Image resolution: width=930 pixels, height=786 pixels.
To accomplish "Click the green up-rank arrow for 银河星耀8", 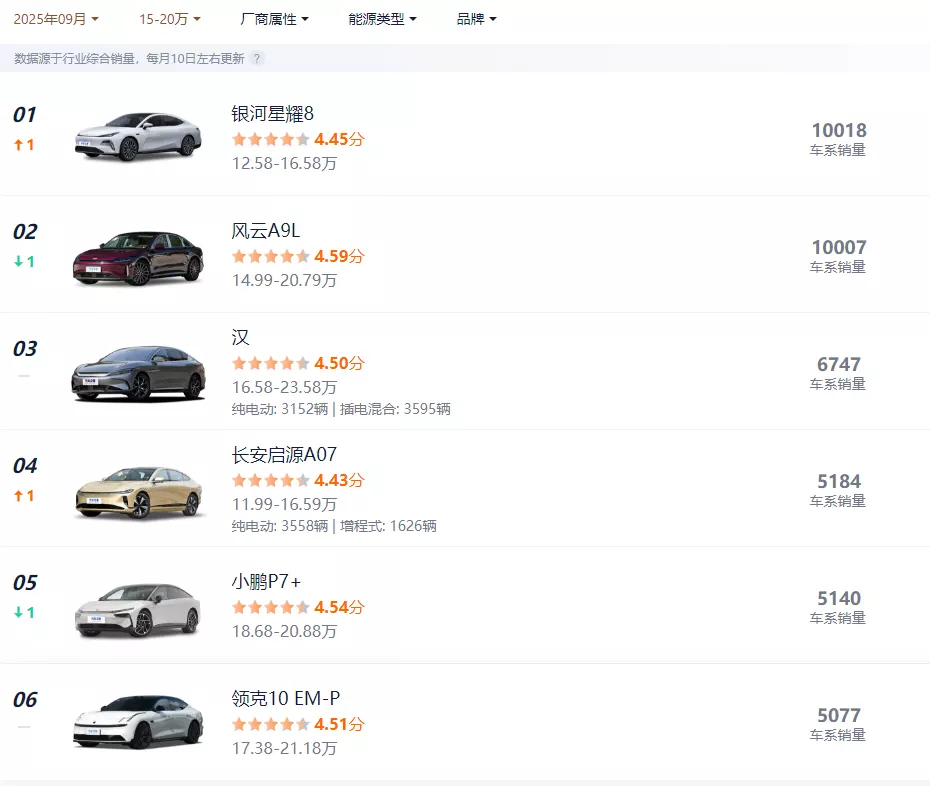I will pos(20,145).
